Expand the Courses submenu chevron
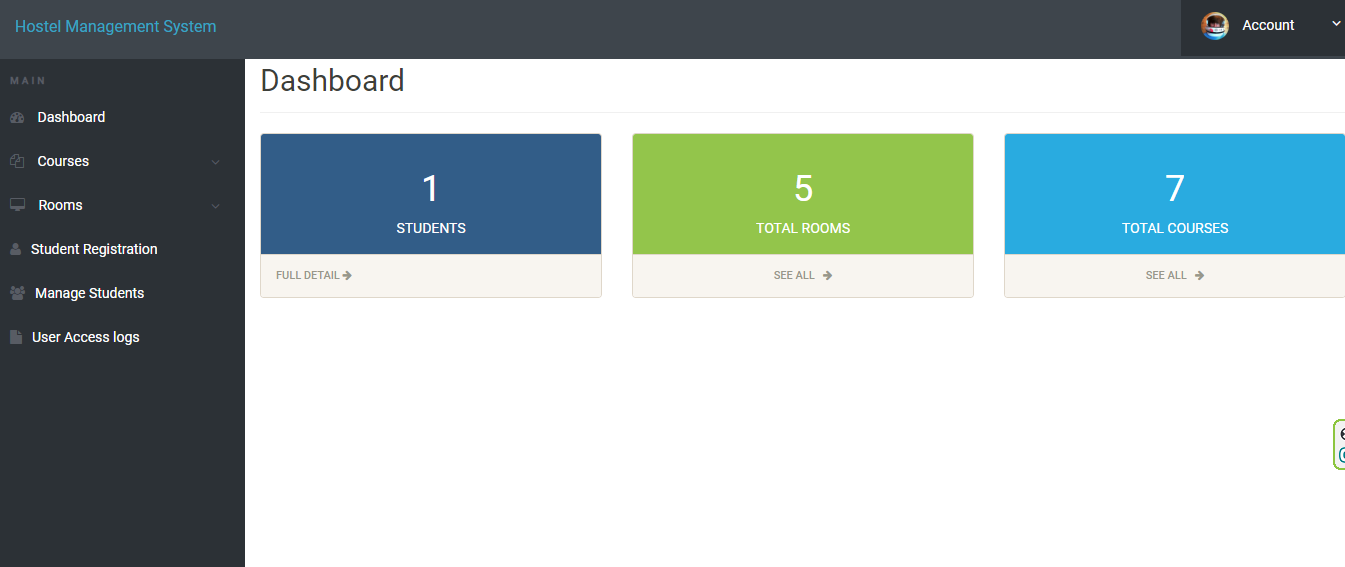This screenshot has width=1345, height=567. click(x=215, y=162)
